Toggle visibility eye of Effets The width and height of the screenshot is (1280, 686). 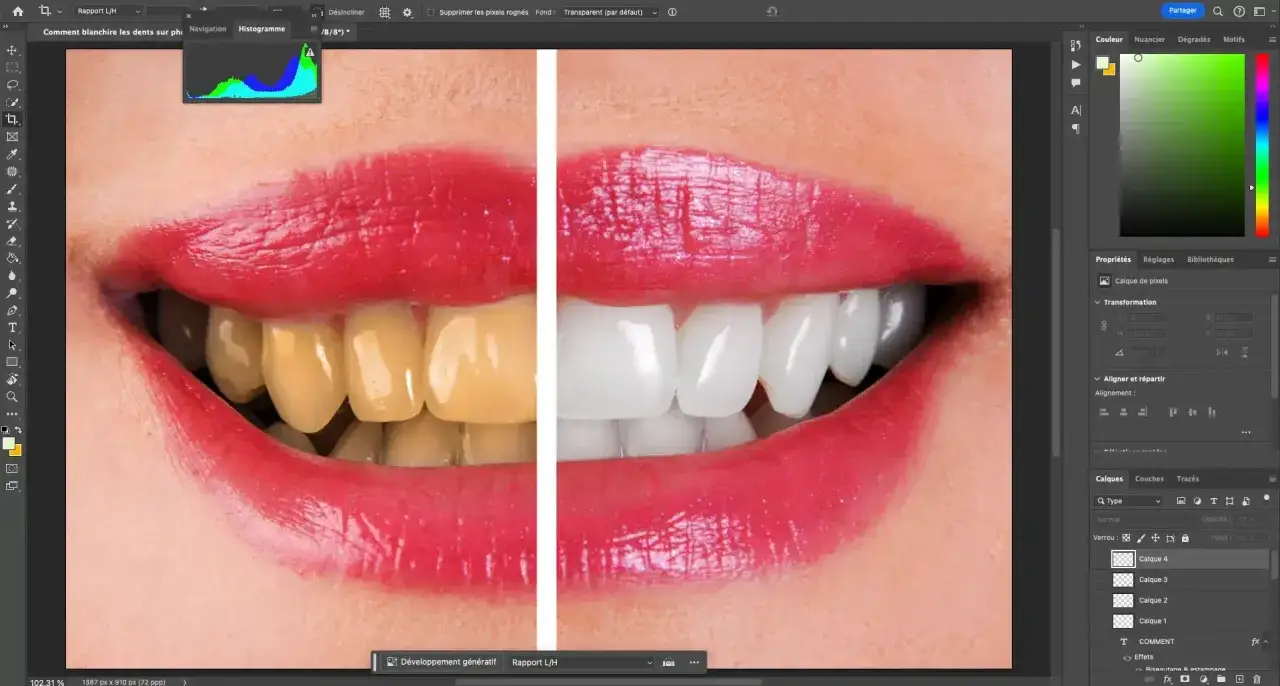click(1127, 657)
